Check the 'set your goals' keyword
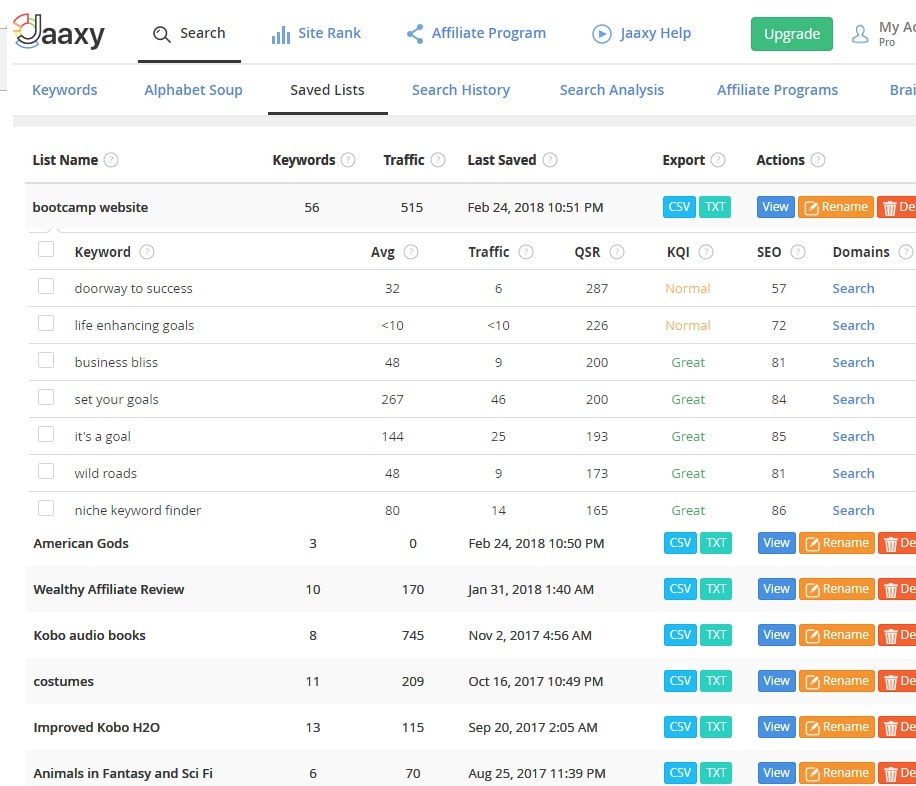This screenshot has height=786, width=916. [x=46, y=397]
